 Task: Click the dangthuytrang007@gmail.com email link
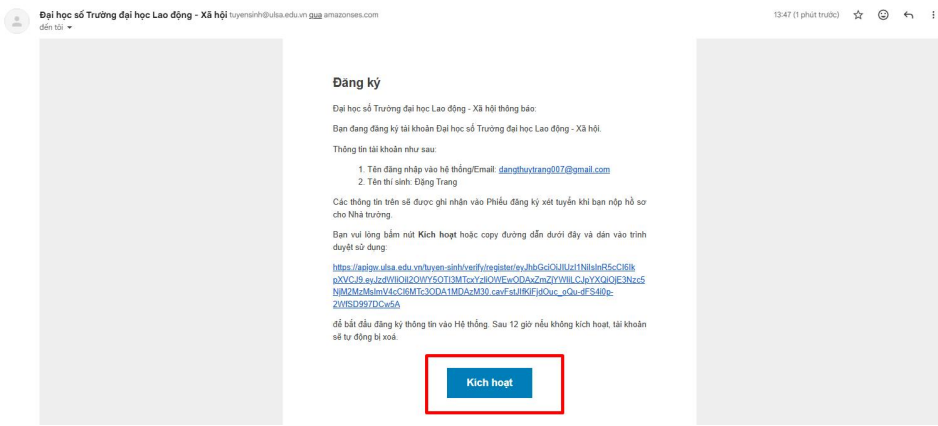tap(554, 169)
